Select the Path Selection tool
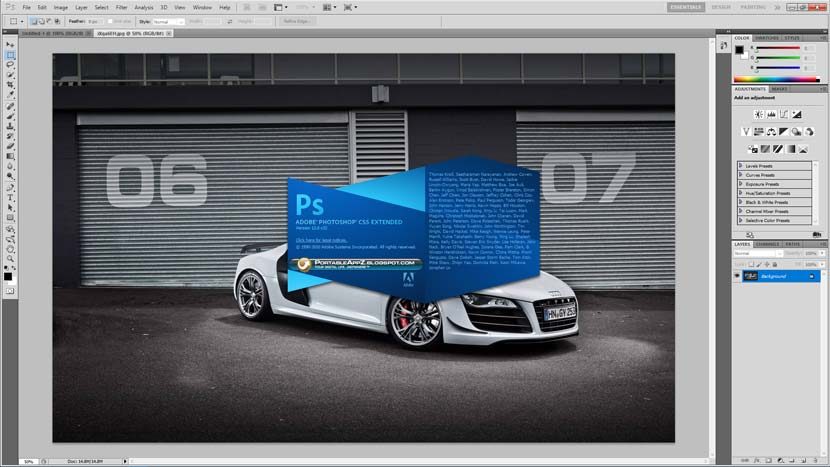This screenshot has width=830, height=467. coord(10,208)
